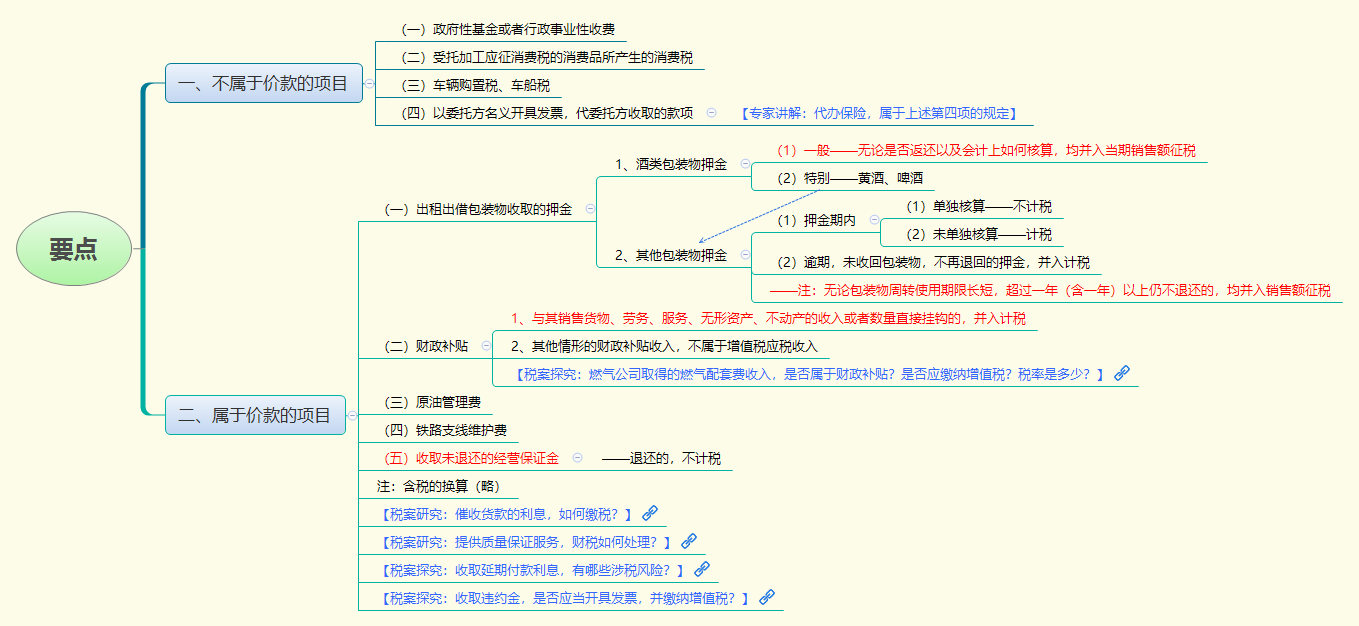Collapse the 收取未退还的经营保证金 branch
Viewport: 1359px width, 626px height.
coord(577,458)
